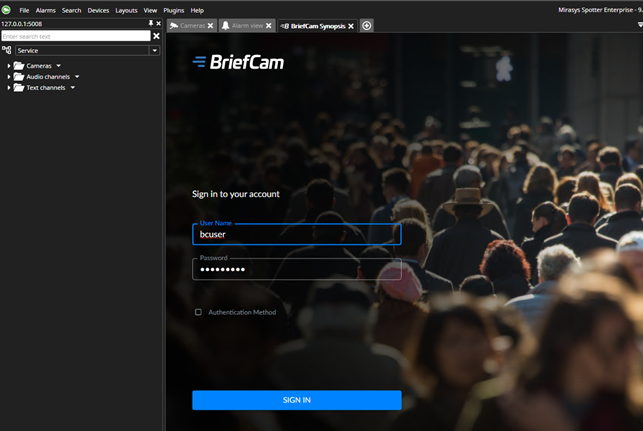643x431 pixels.
Task: Open the Layouts menu
Action: tap(126, 10)
